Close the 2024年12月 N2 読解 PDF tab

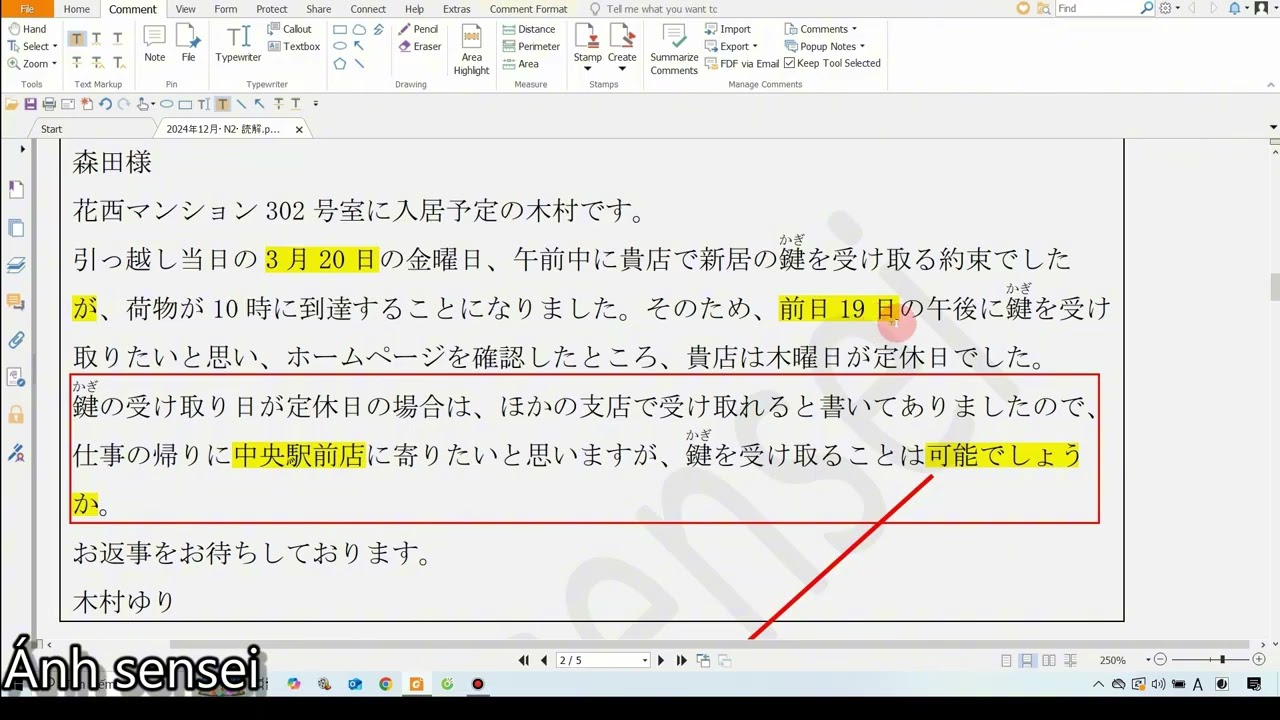pyautogui.click(x=299, y=130)
